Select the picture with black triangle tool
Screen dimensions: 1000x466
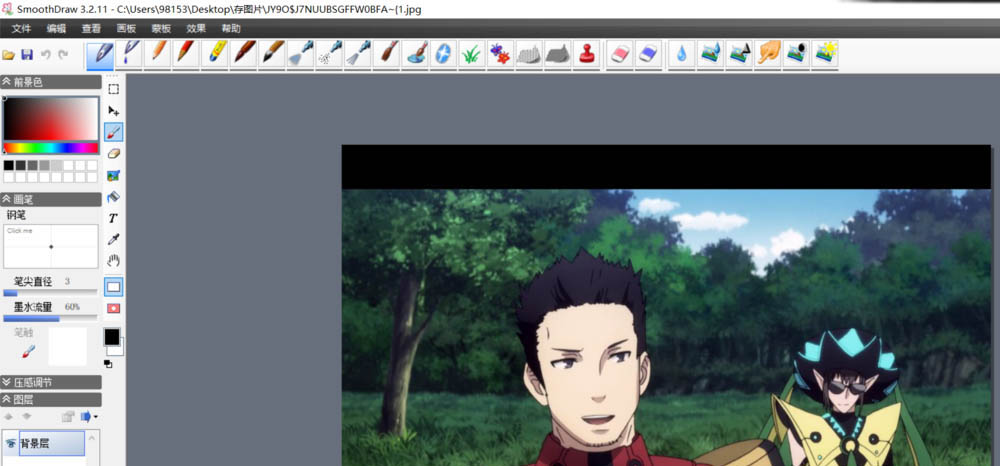(739, 54)
